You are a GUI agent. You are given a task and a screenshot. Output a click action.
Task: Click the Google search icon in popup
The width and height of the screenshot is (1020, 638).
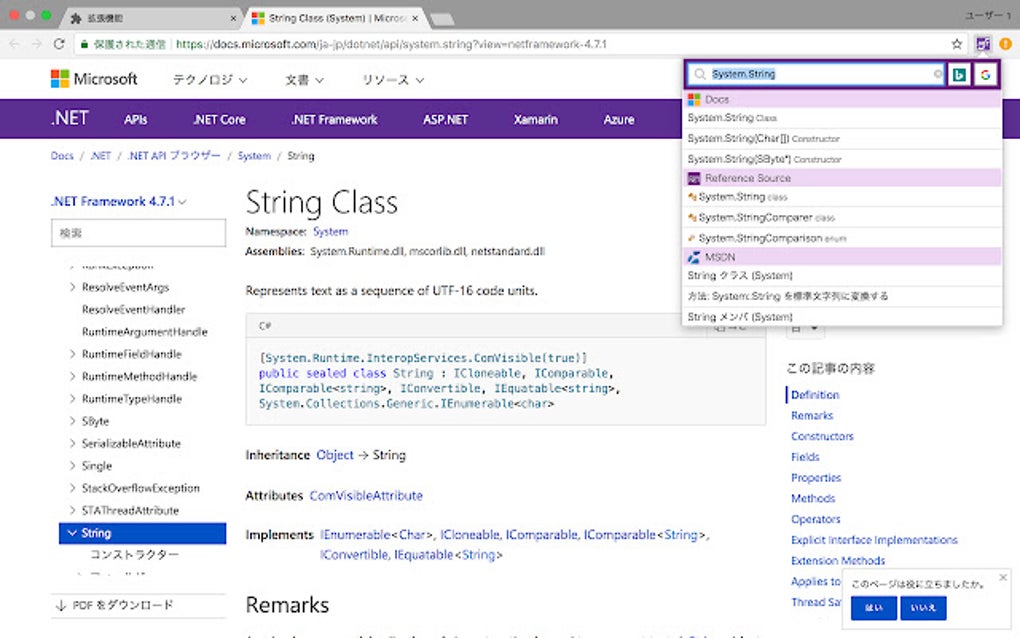tap(985, 75)
